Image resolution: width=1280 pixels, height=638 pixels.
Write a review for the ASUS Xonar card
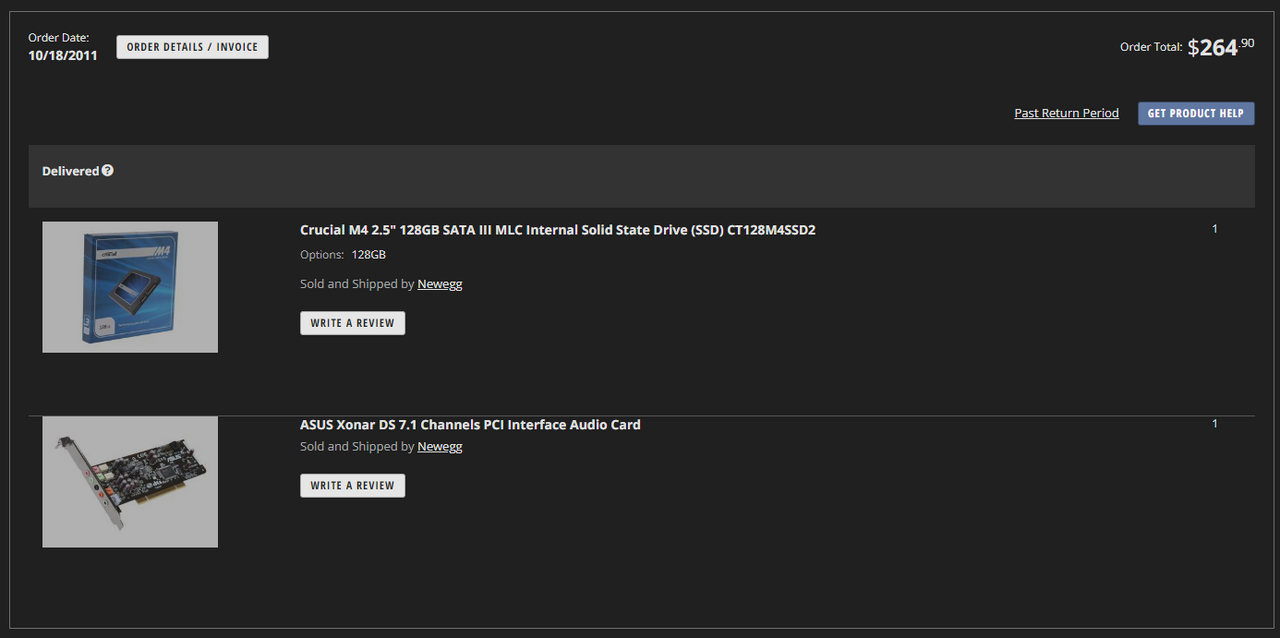(x=352, y=486)
